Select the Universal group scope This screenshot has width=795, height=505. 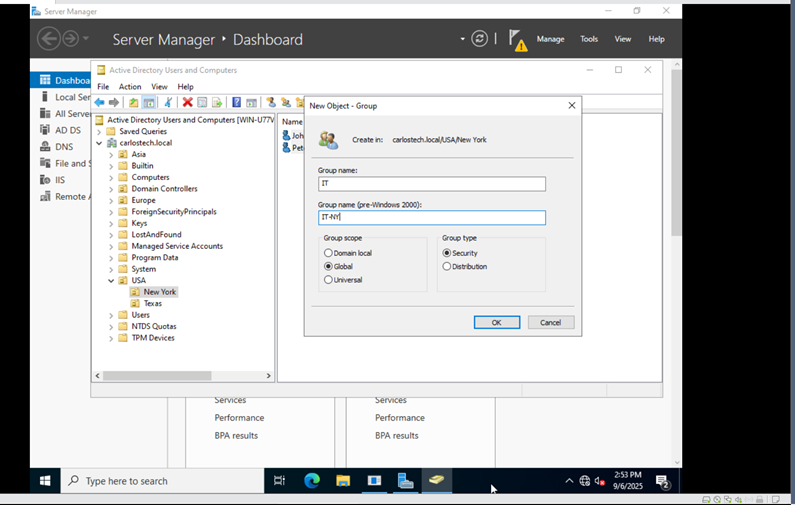tap(328, 280)
